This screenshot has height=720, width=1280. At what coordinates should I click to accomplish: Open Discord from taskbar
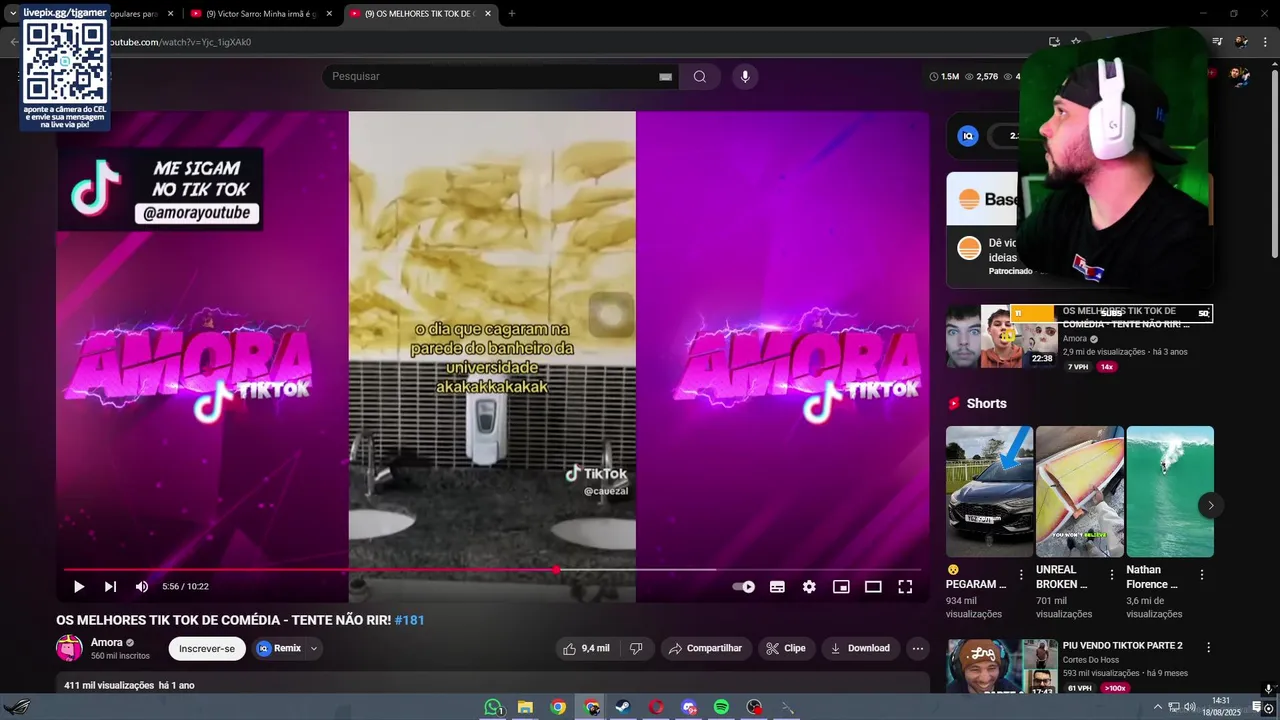tap(689, 707)
